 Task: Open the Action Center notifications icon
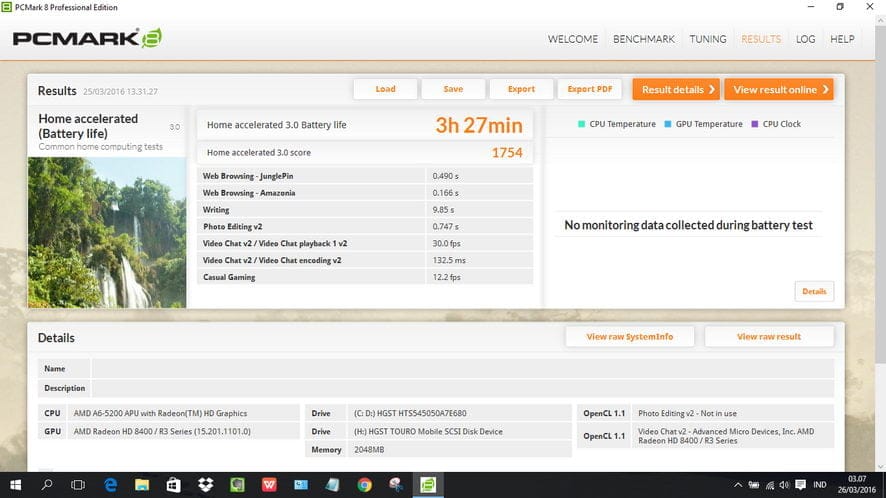(800, 485)
